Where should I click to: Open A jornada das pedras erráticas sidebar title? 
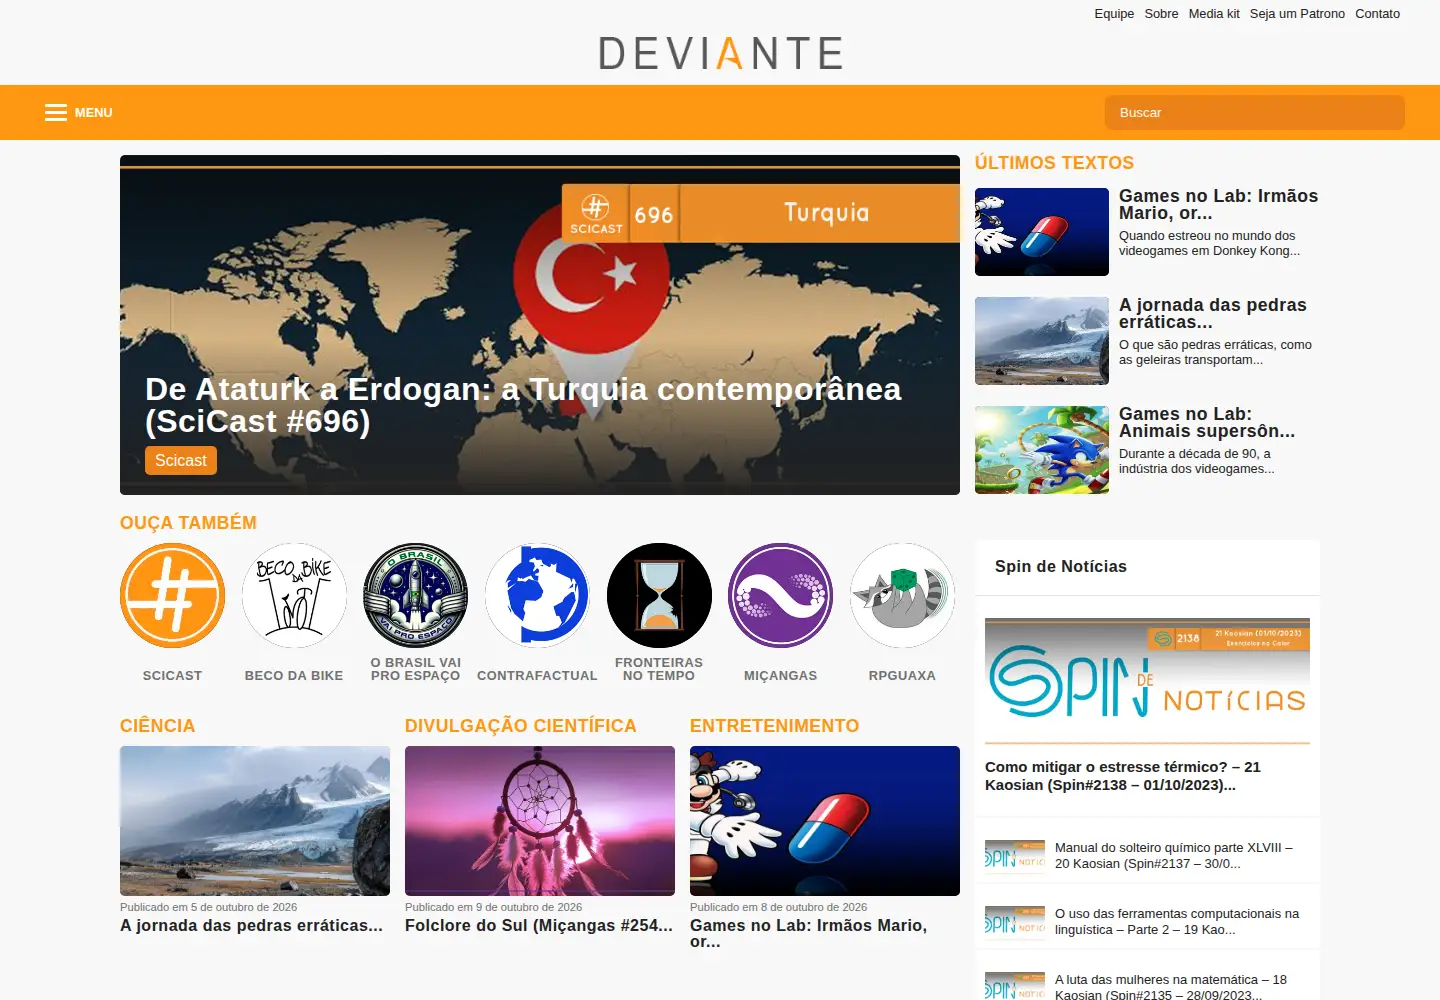pyautogui.click(x=1213, y=313)
